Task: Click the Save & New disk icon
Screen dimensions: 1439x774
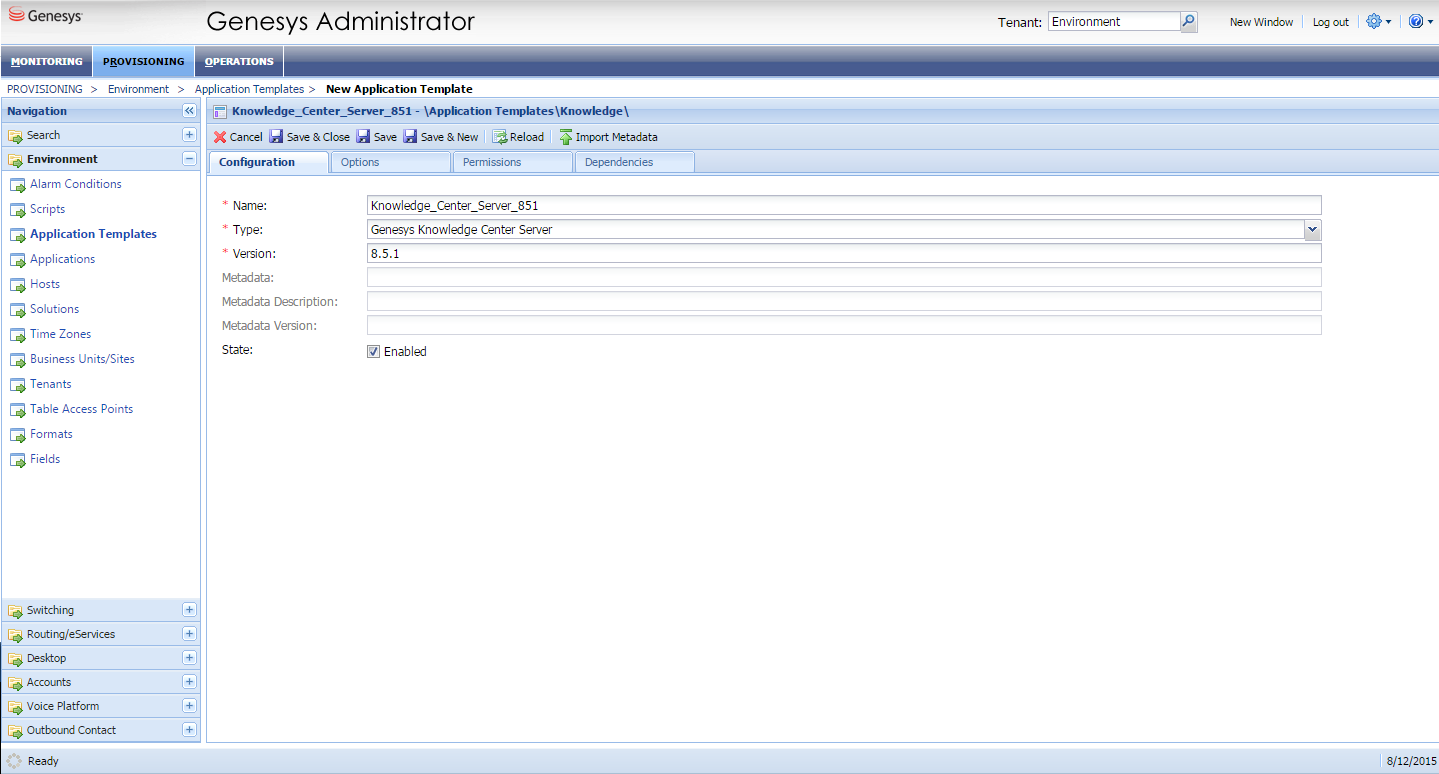Action: (x=410, y=137)
